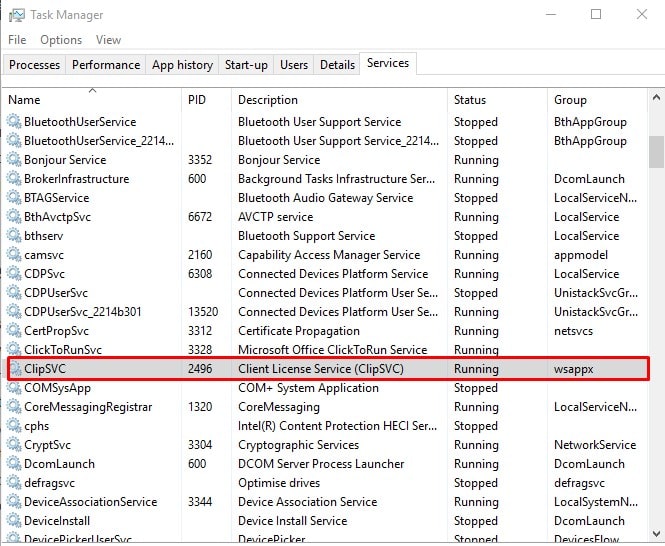Screen dimensions: 665x546
Task: Click gear icon beside COMSysApp
Action: (14, 388)
